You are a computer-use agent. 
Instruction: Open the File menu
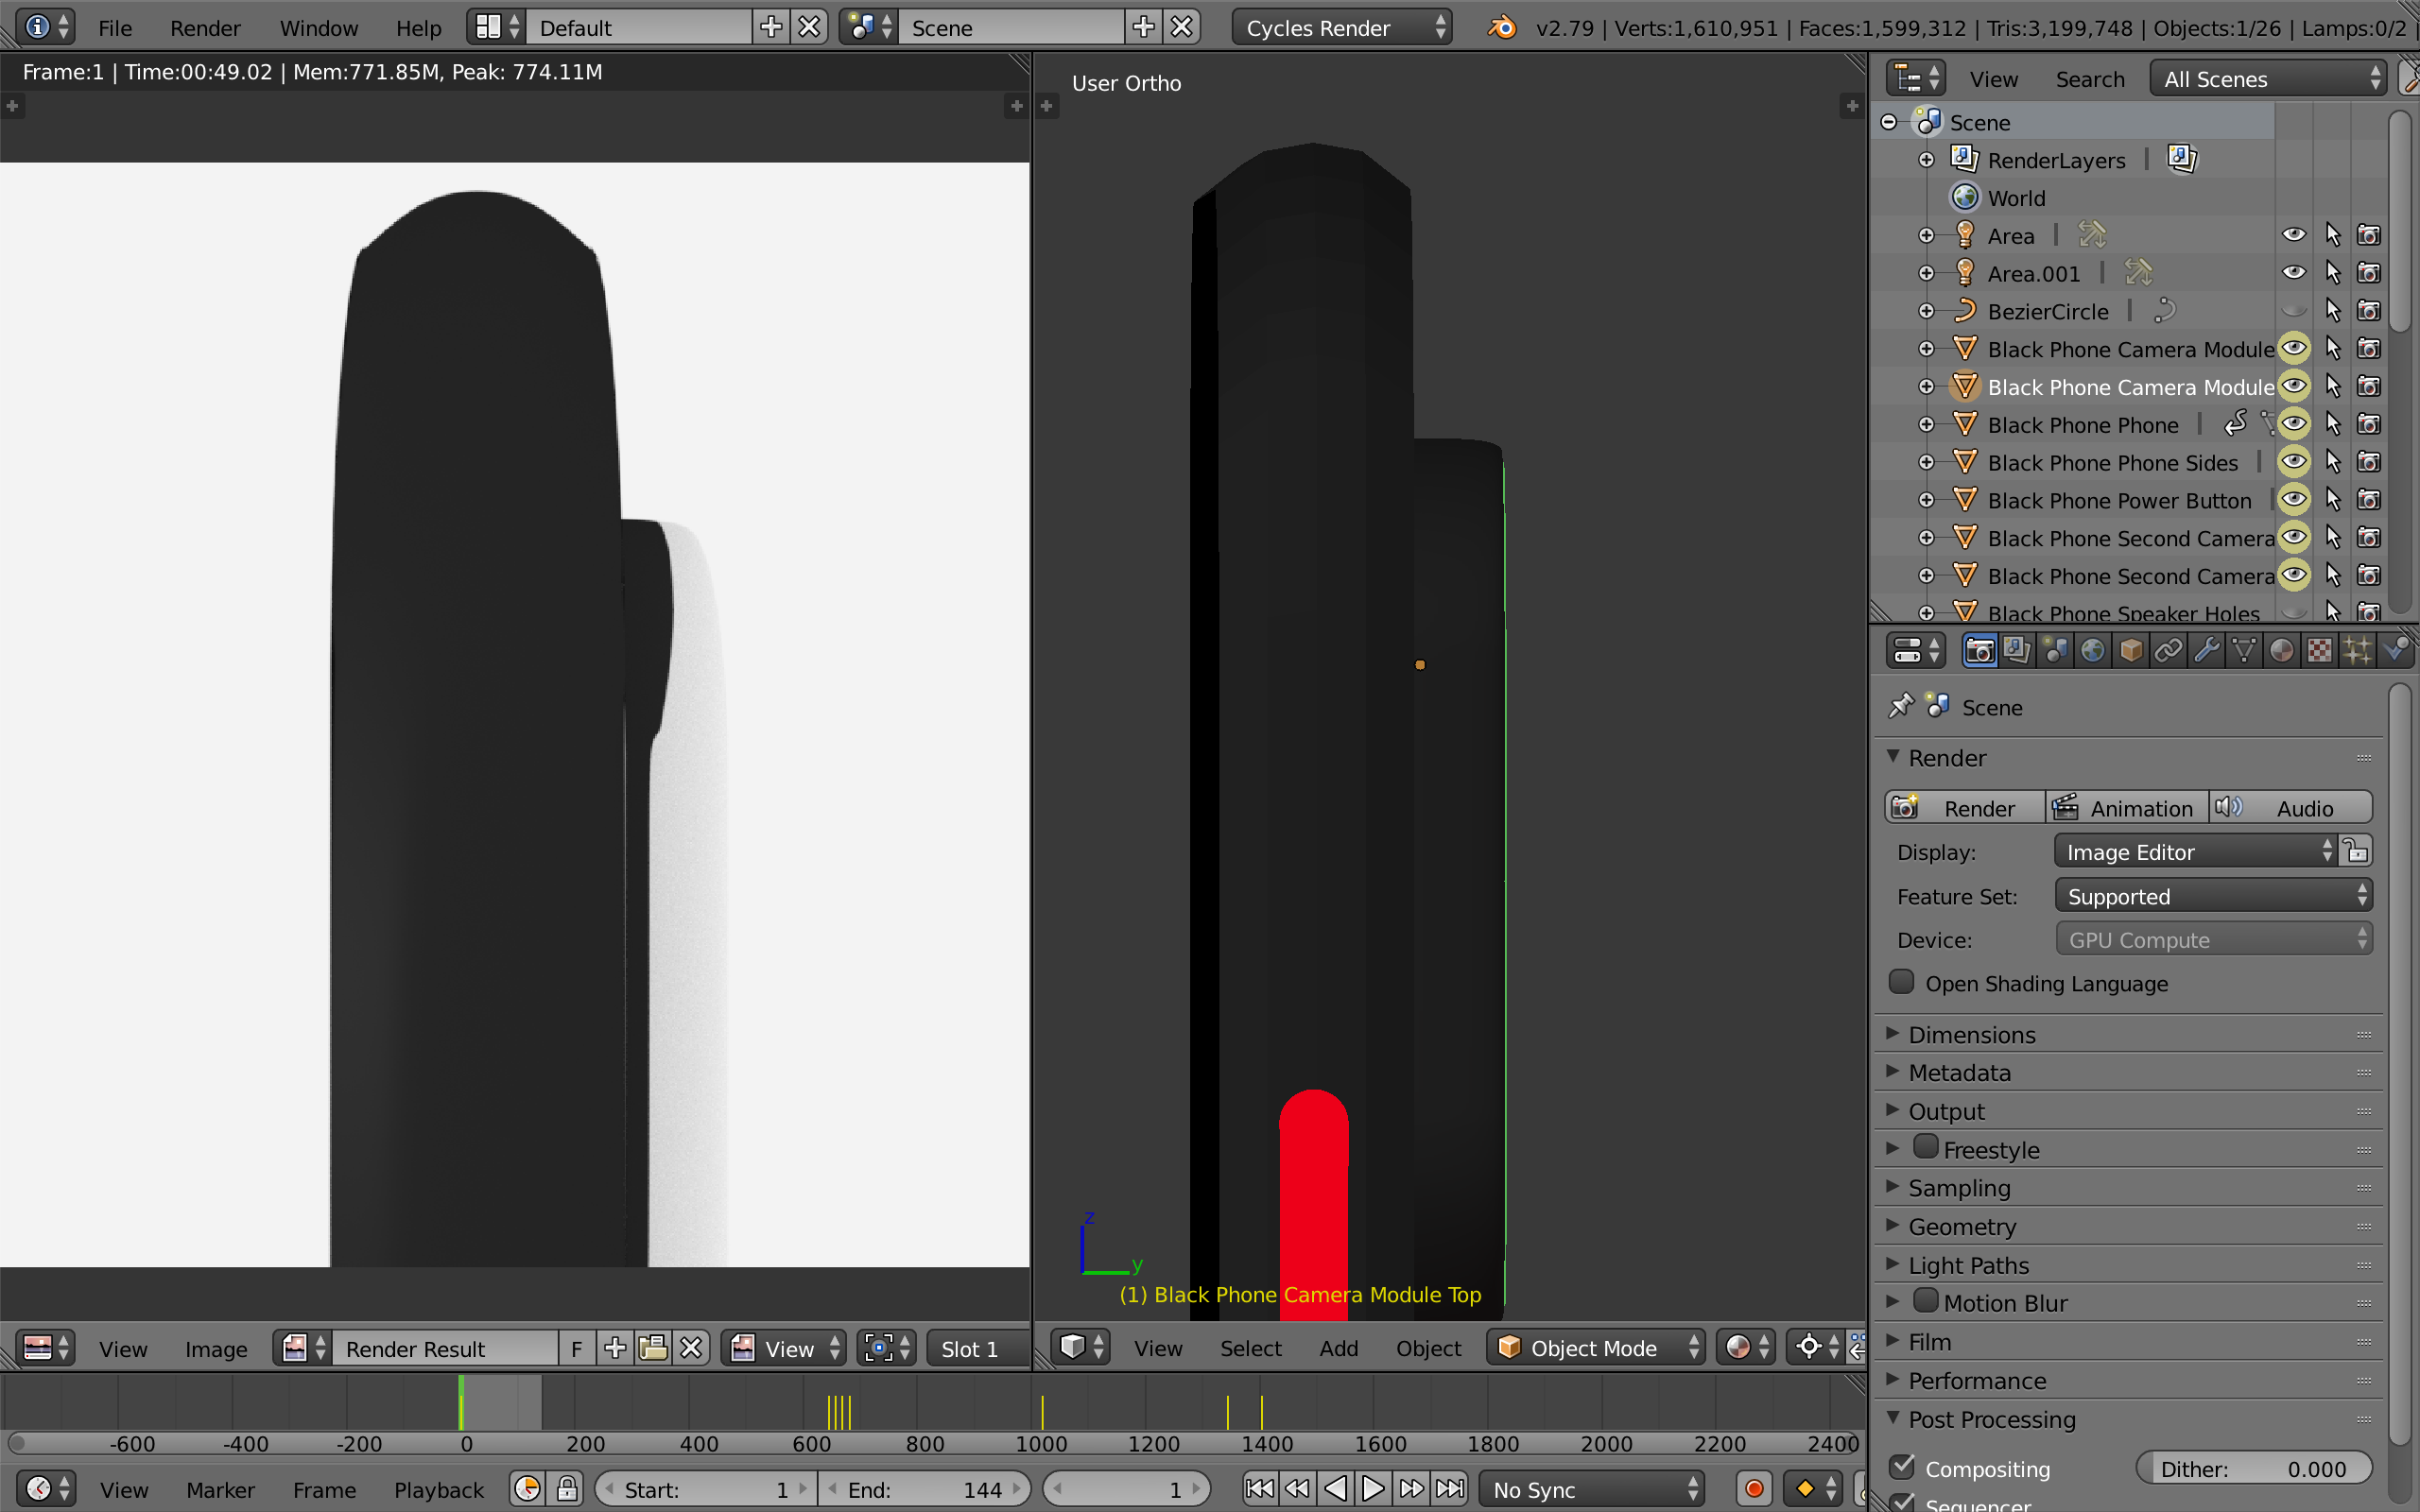115,28
